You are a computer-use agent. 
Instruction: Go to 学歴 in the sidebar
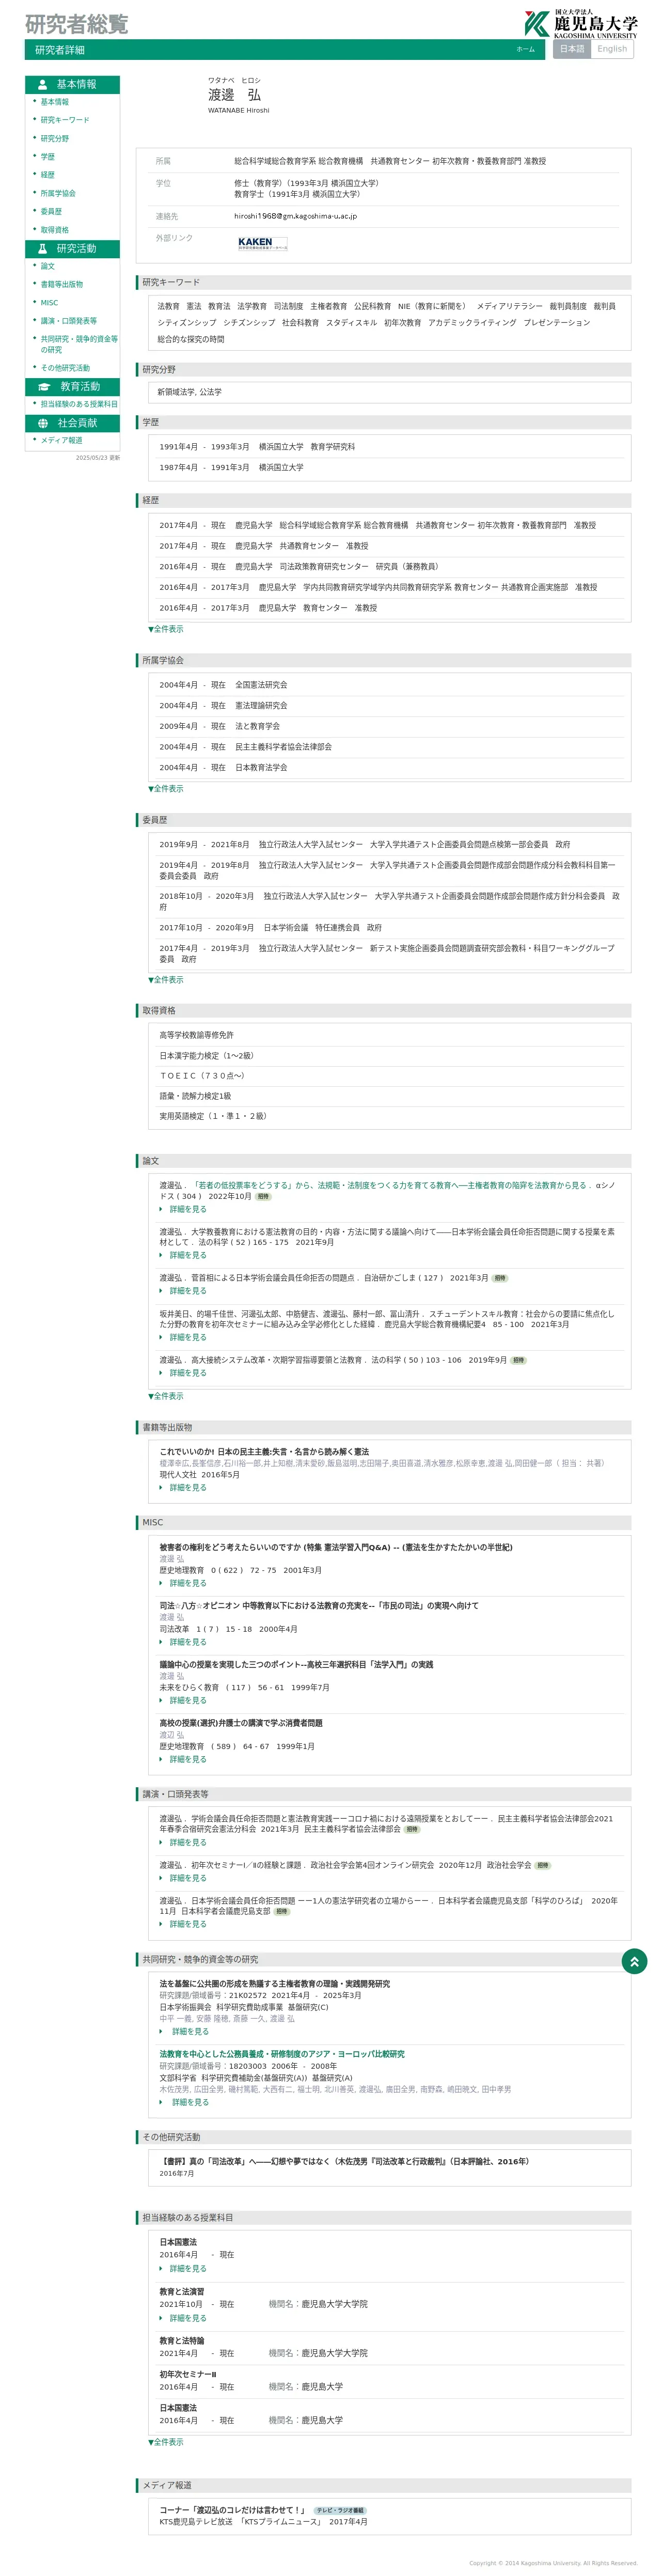[x=48, y=157]
